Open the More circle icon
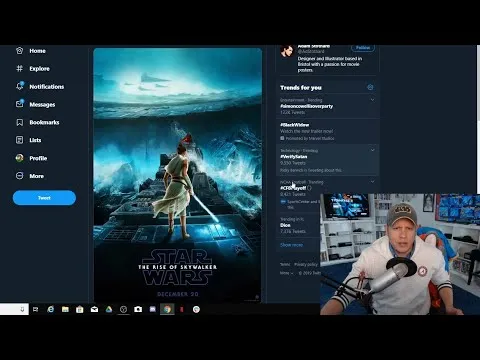 point(20,176)
